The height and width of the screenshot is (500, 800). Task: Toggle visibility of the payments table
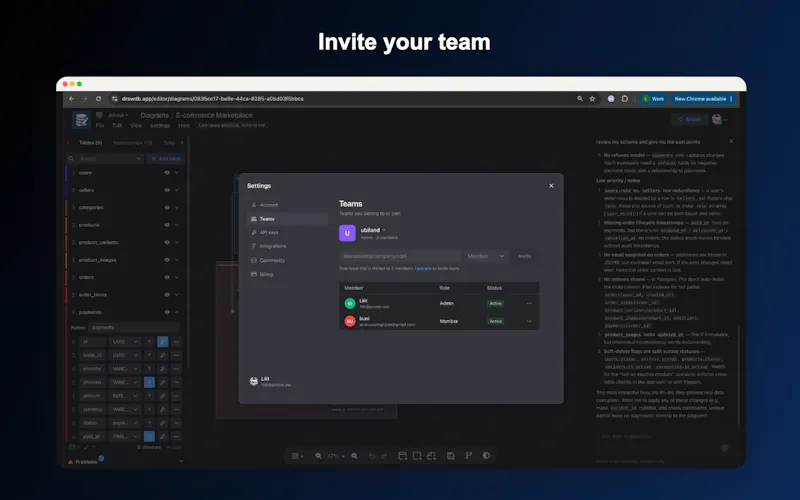click(167, 312)
